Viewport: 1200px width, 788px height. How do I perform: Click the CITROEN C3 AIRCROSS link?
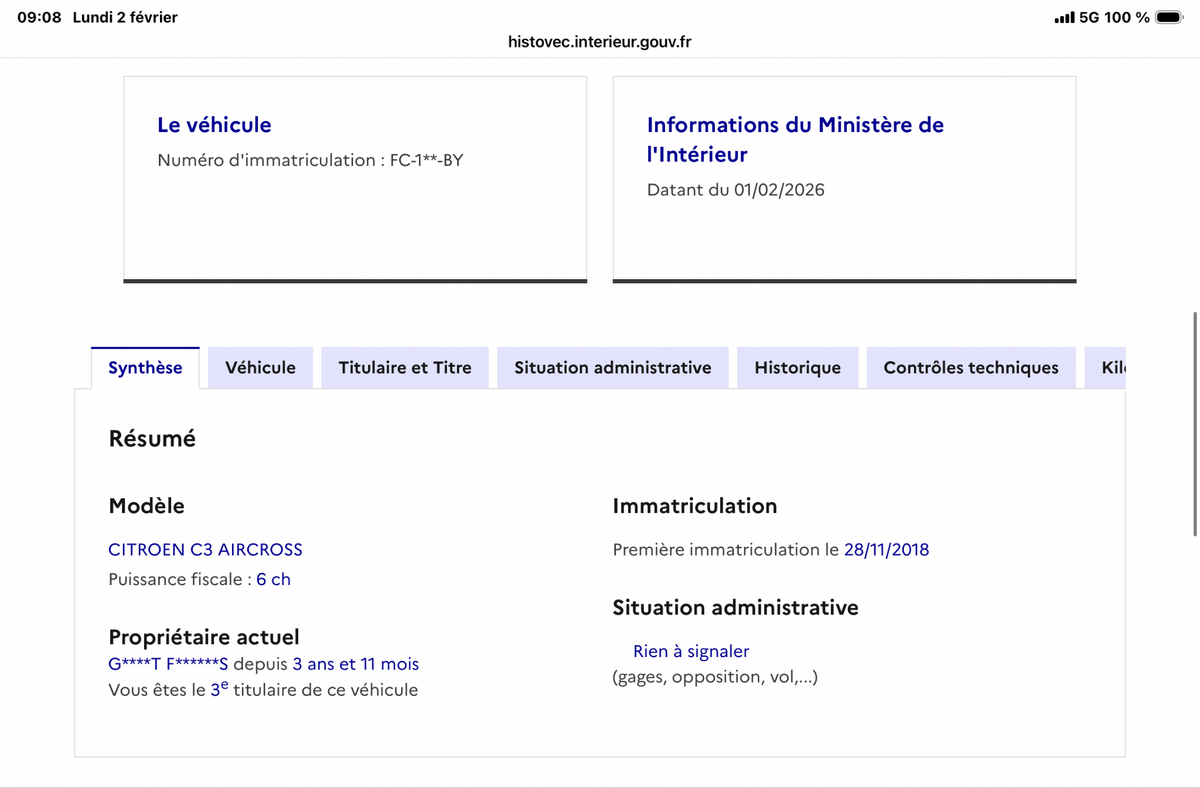point(205,549)
